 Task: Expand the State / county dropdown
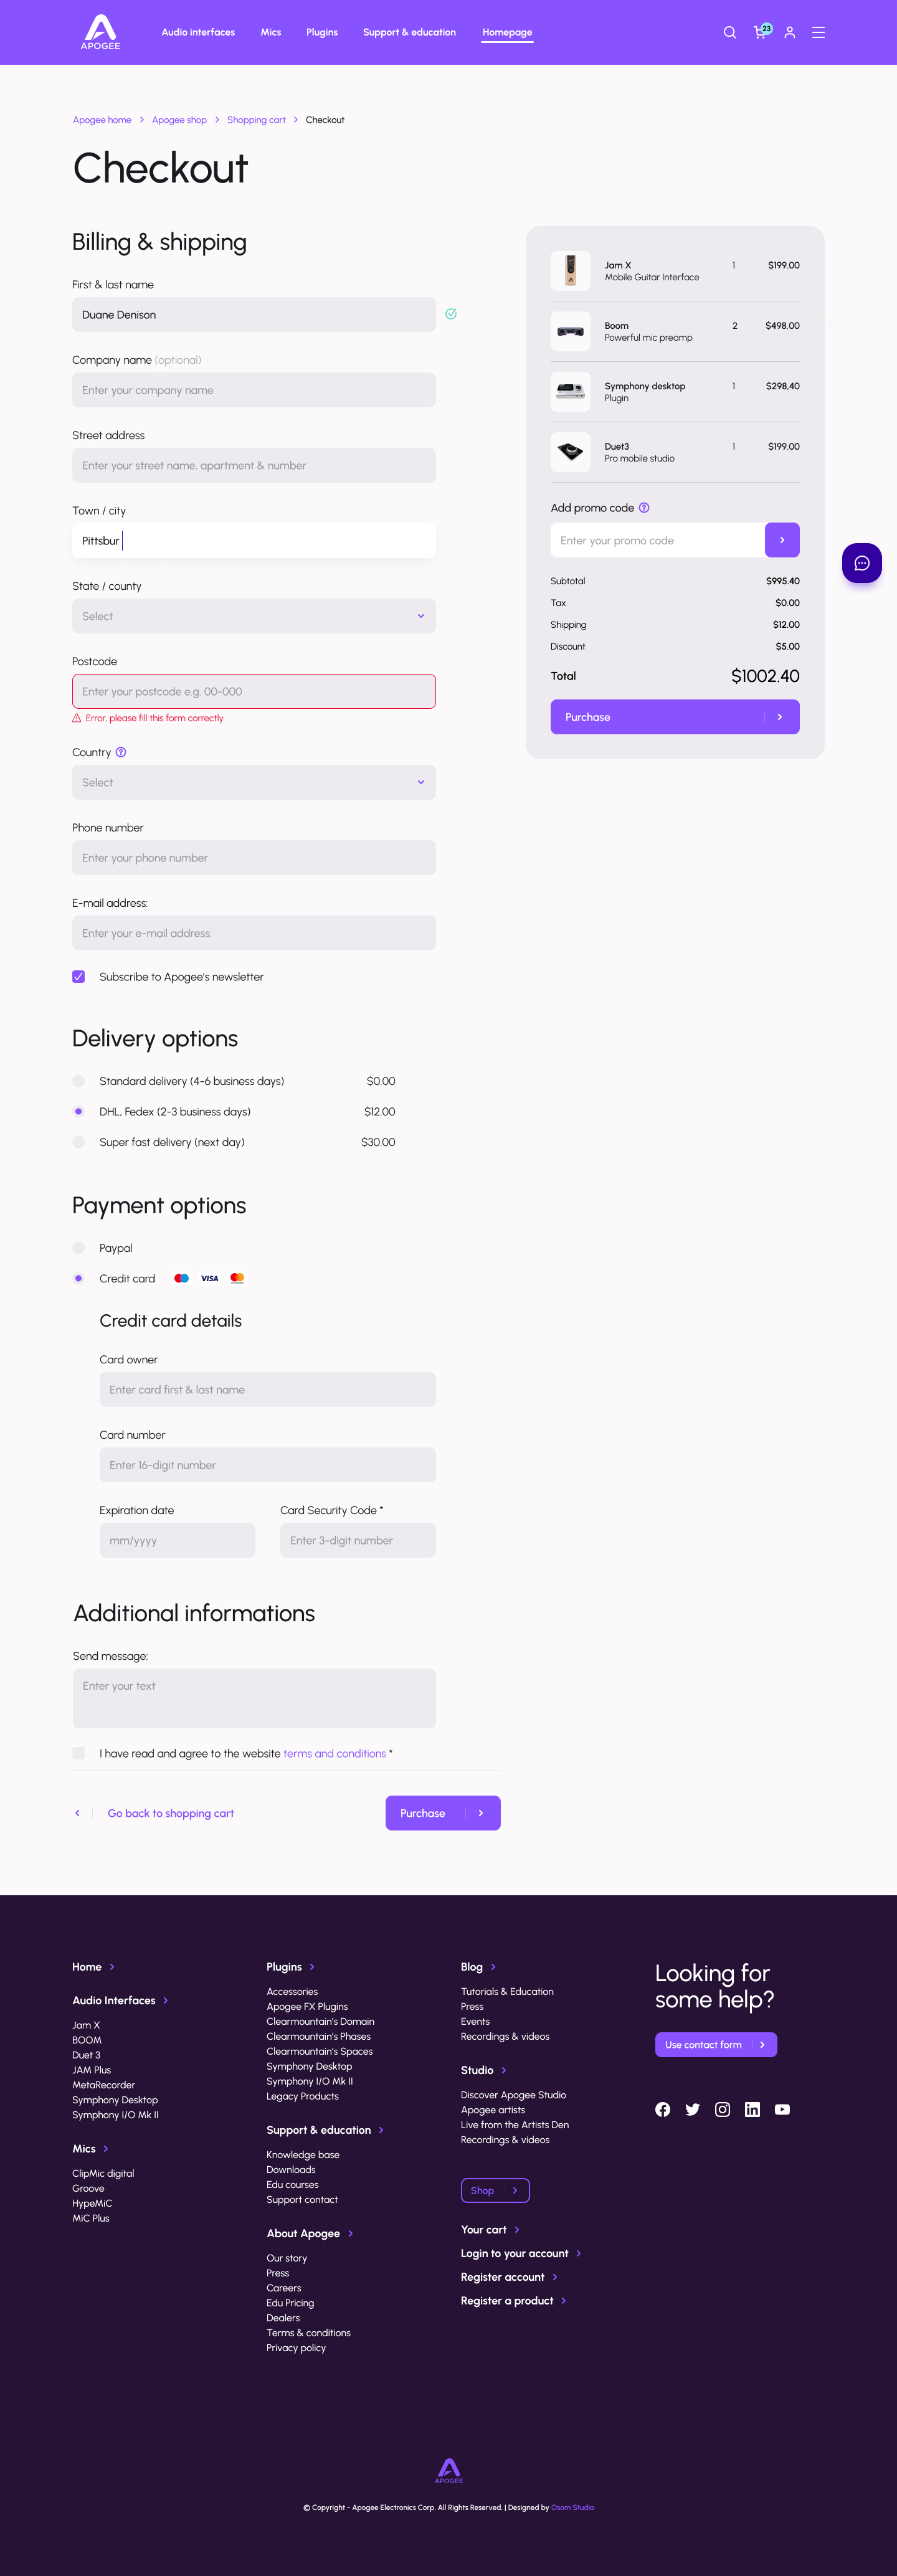coord(254,616)
